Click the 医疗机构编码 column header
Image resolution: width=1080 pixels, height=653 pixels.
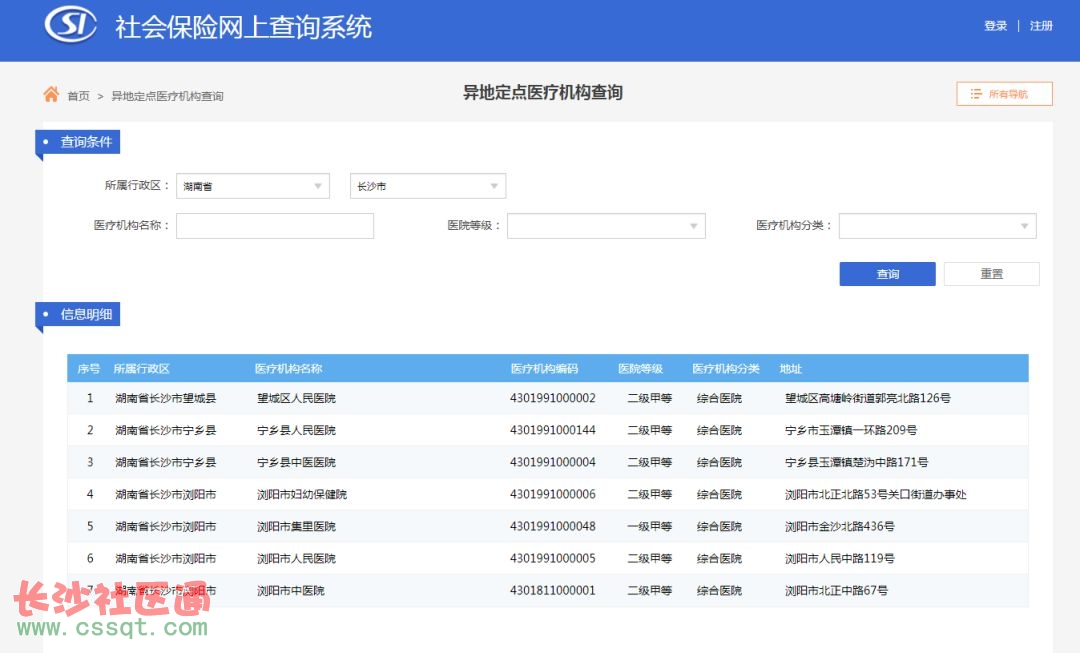pyautogui.click(x=544, y=369)
